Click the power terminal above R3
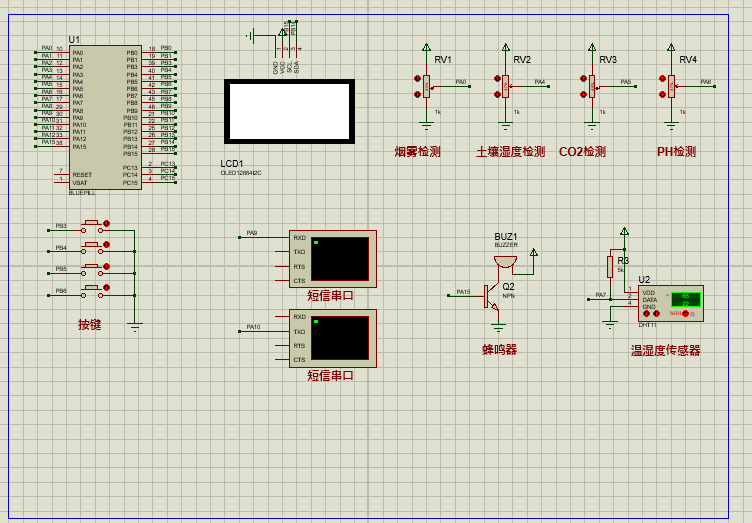 pyautogui.click(x=624, y=232)
